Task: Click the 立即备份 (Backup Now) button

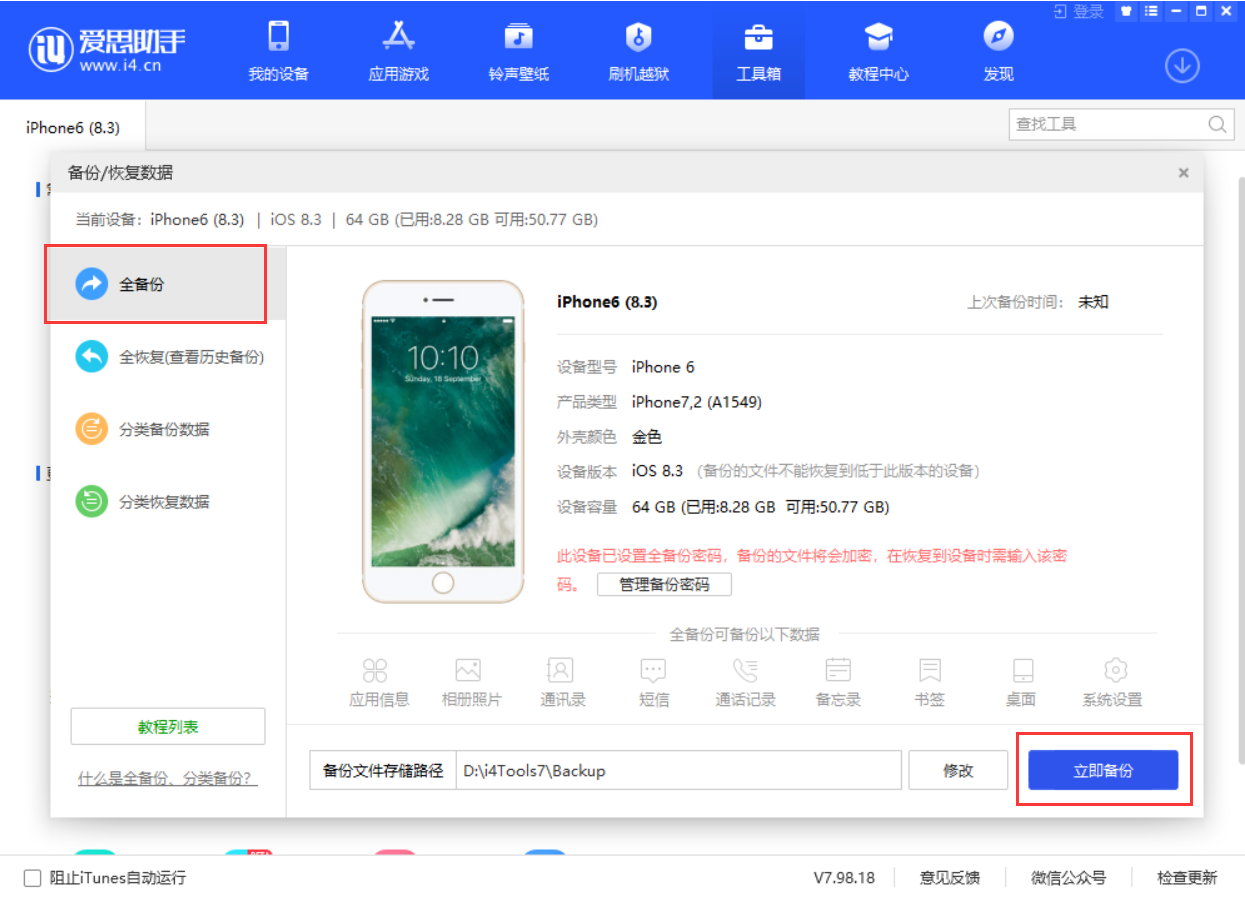Action: [x=1103, y=770]
